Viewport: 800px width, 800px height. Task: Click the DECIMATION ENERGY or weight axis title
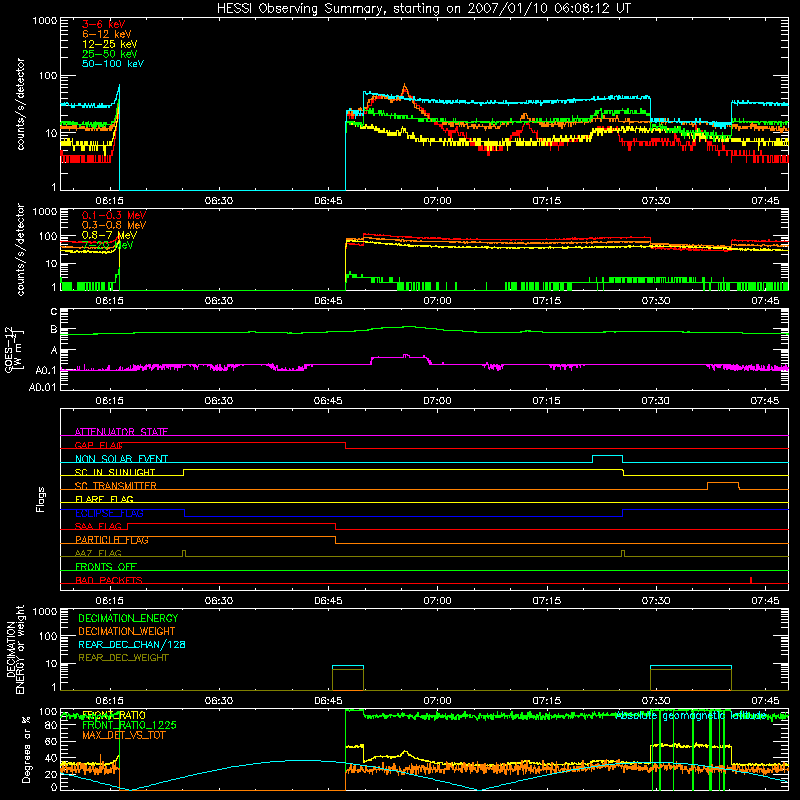pyautogui.click(x=15, y=649)
